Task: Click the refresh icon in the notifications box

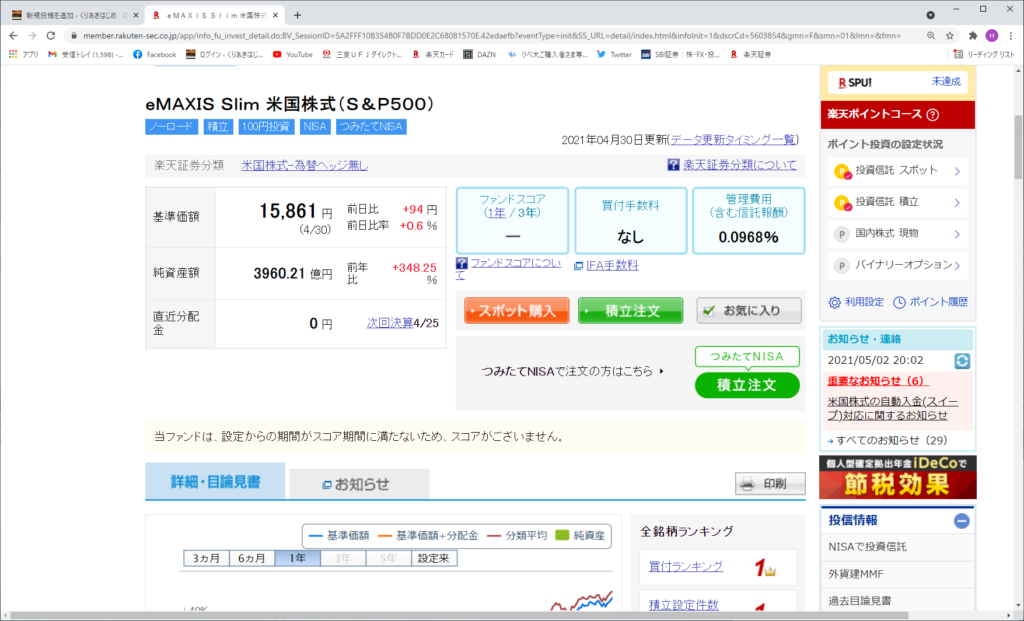Action: [x=962, y=361]
